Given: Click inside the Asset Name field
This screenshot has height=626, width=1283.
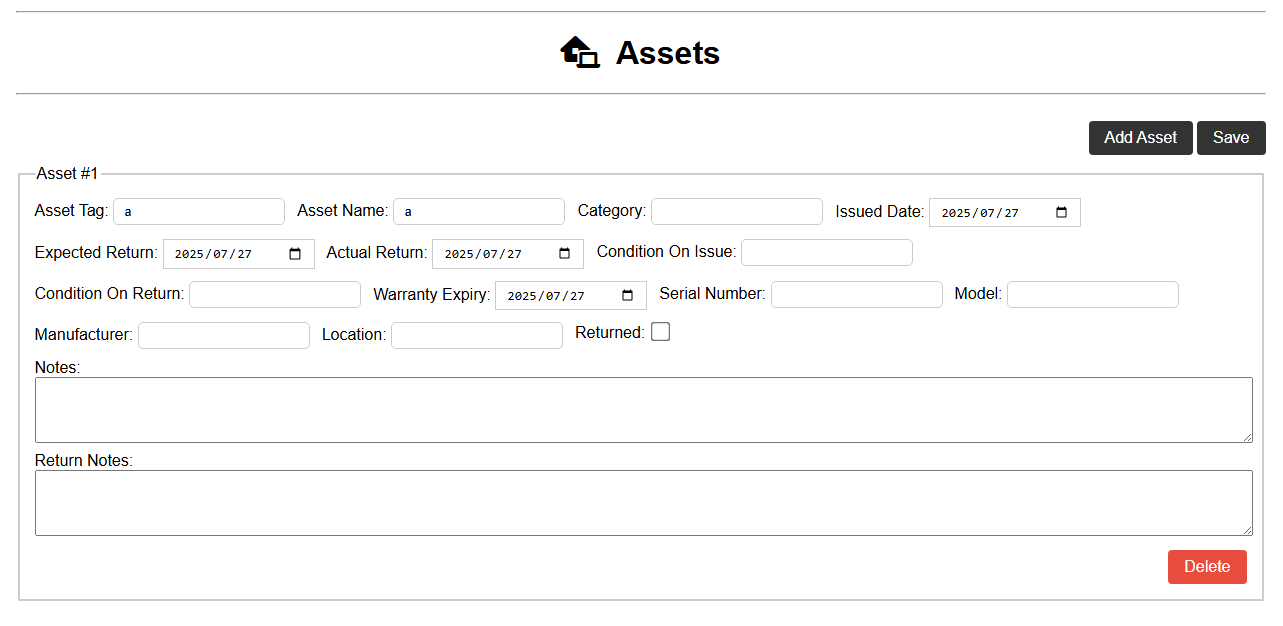Looking at the screenshot, I should [478, 211].
